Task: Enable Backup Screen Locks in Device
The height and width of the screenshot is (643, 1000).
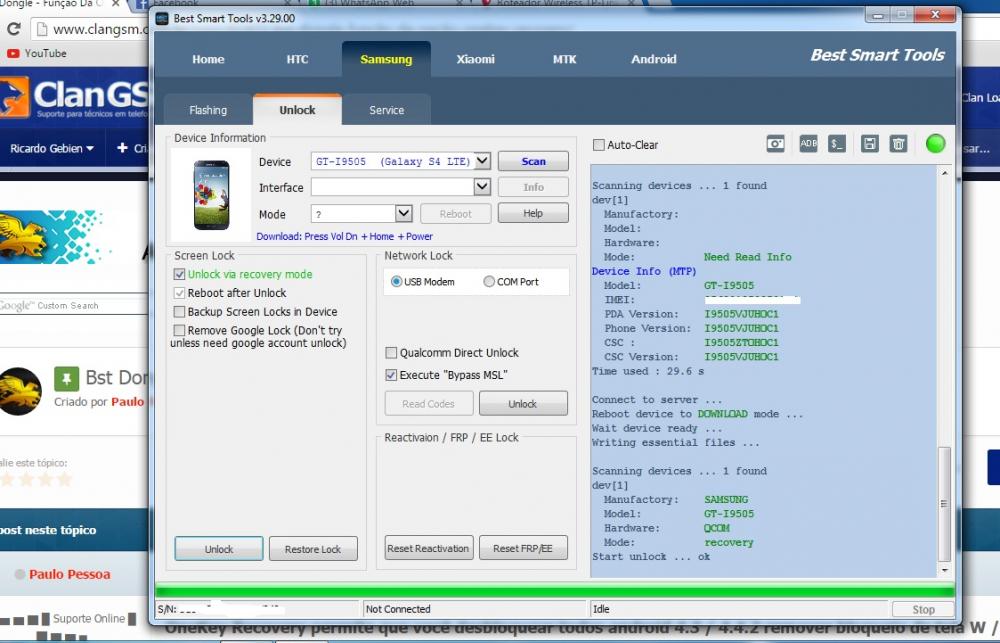Action: (179, 312)
